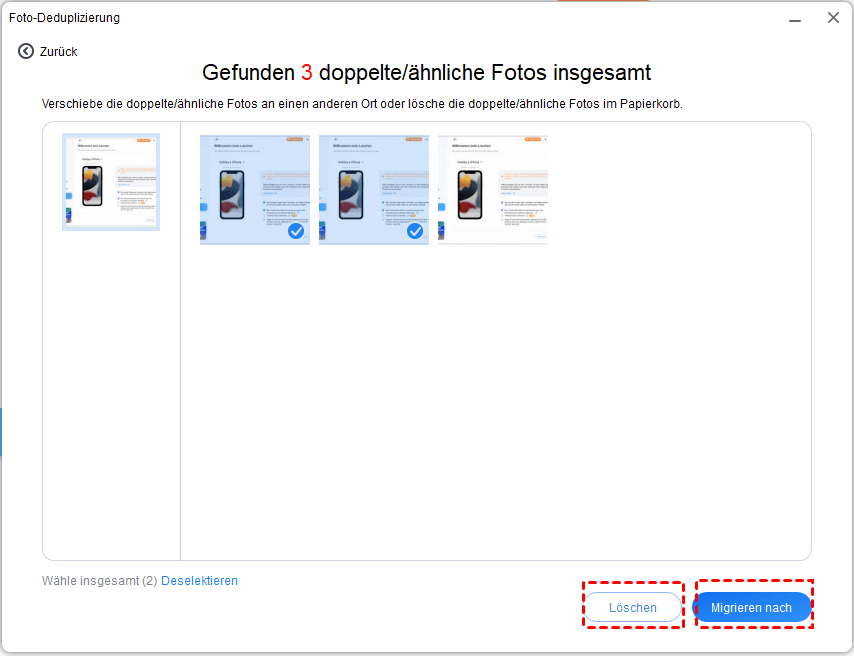
Task: Uncheck the blue checkmark on second duplicate photo
Action: (415, 231)
